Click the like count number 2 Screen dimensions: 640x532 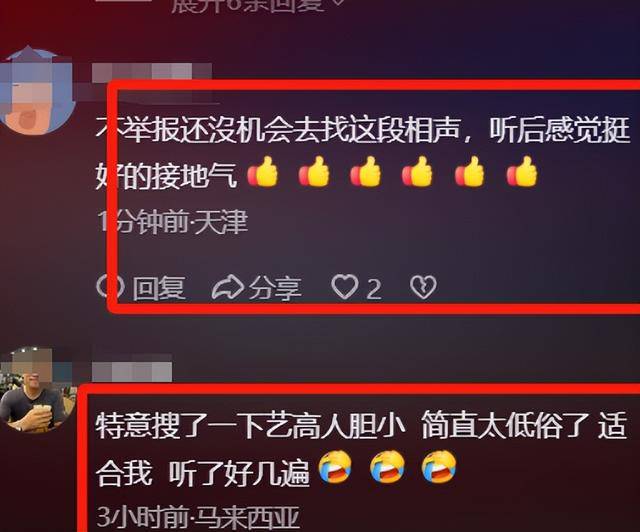tap(374, 289)
